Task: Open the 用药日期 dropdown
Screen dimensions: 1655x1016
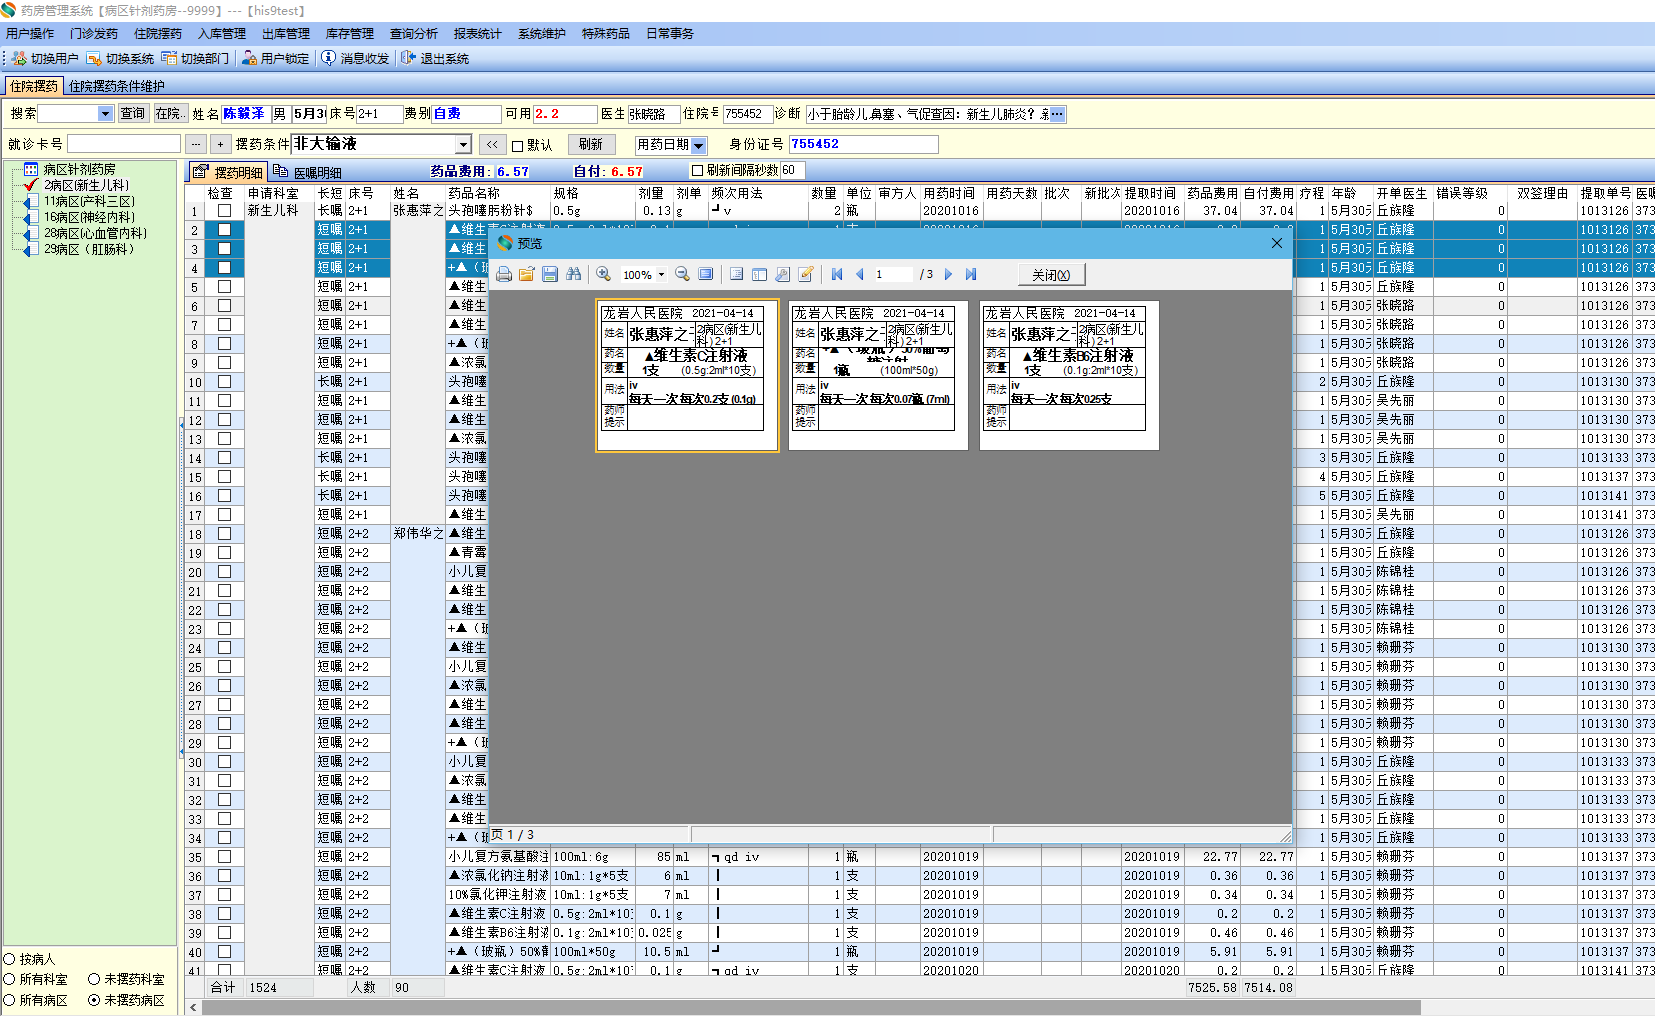Action: click(699, 146)
